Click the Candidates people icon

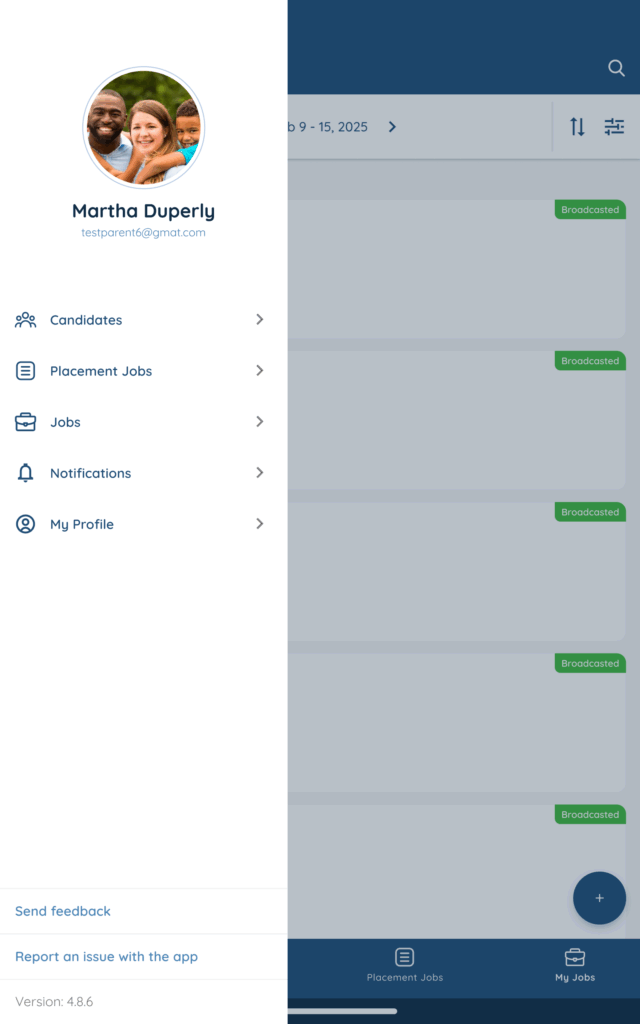(25, 320)
